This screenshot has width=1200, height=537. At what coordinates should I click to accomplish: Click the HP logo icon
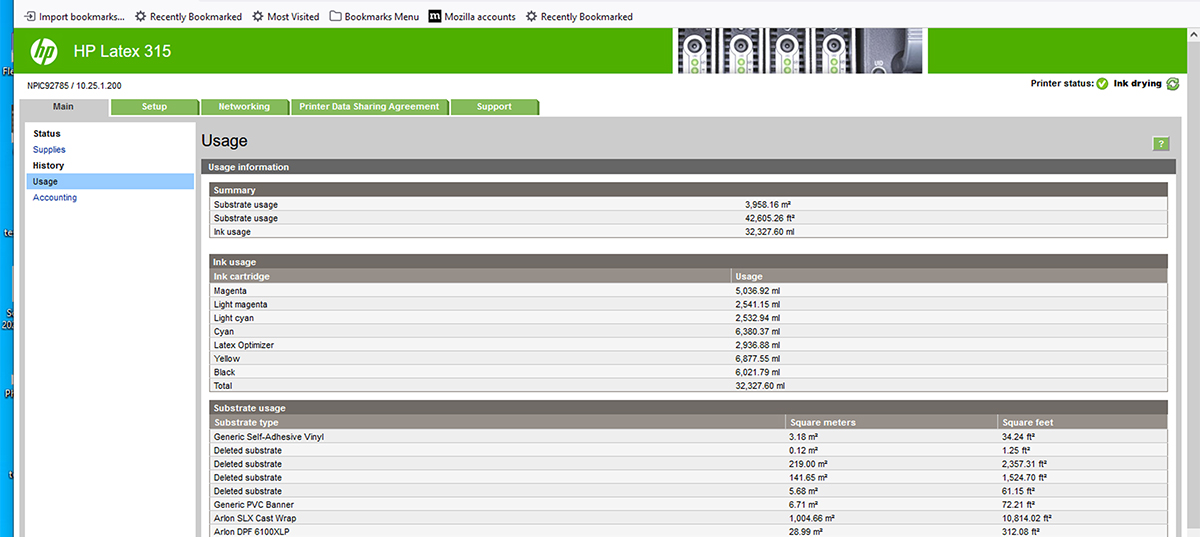(x=44, y=50)
